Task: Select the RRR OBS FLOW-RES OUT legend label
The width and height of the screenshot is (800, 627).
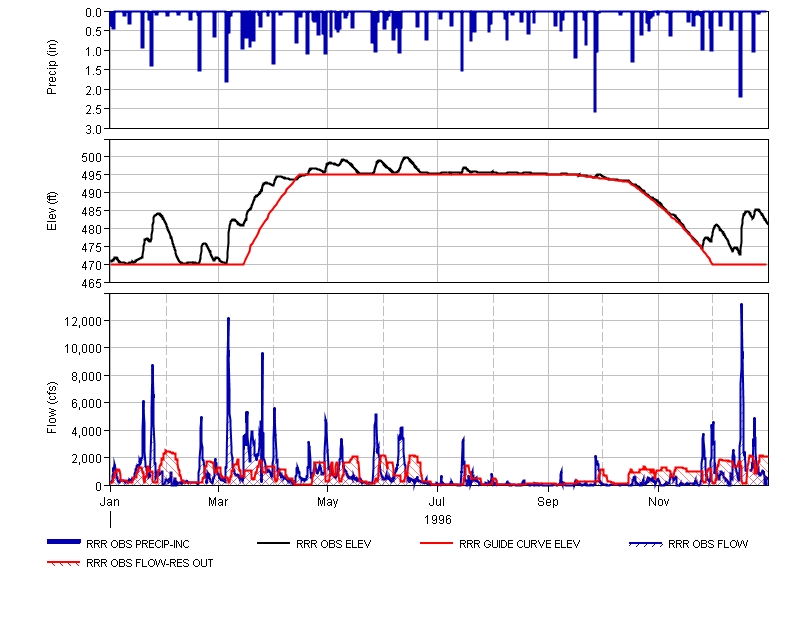Action: 150,563
